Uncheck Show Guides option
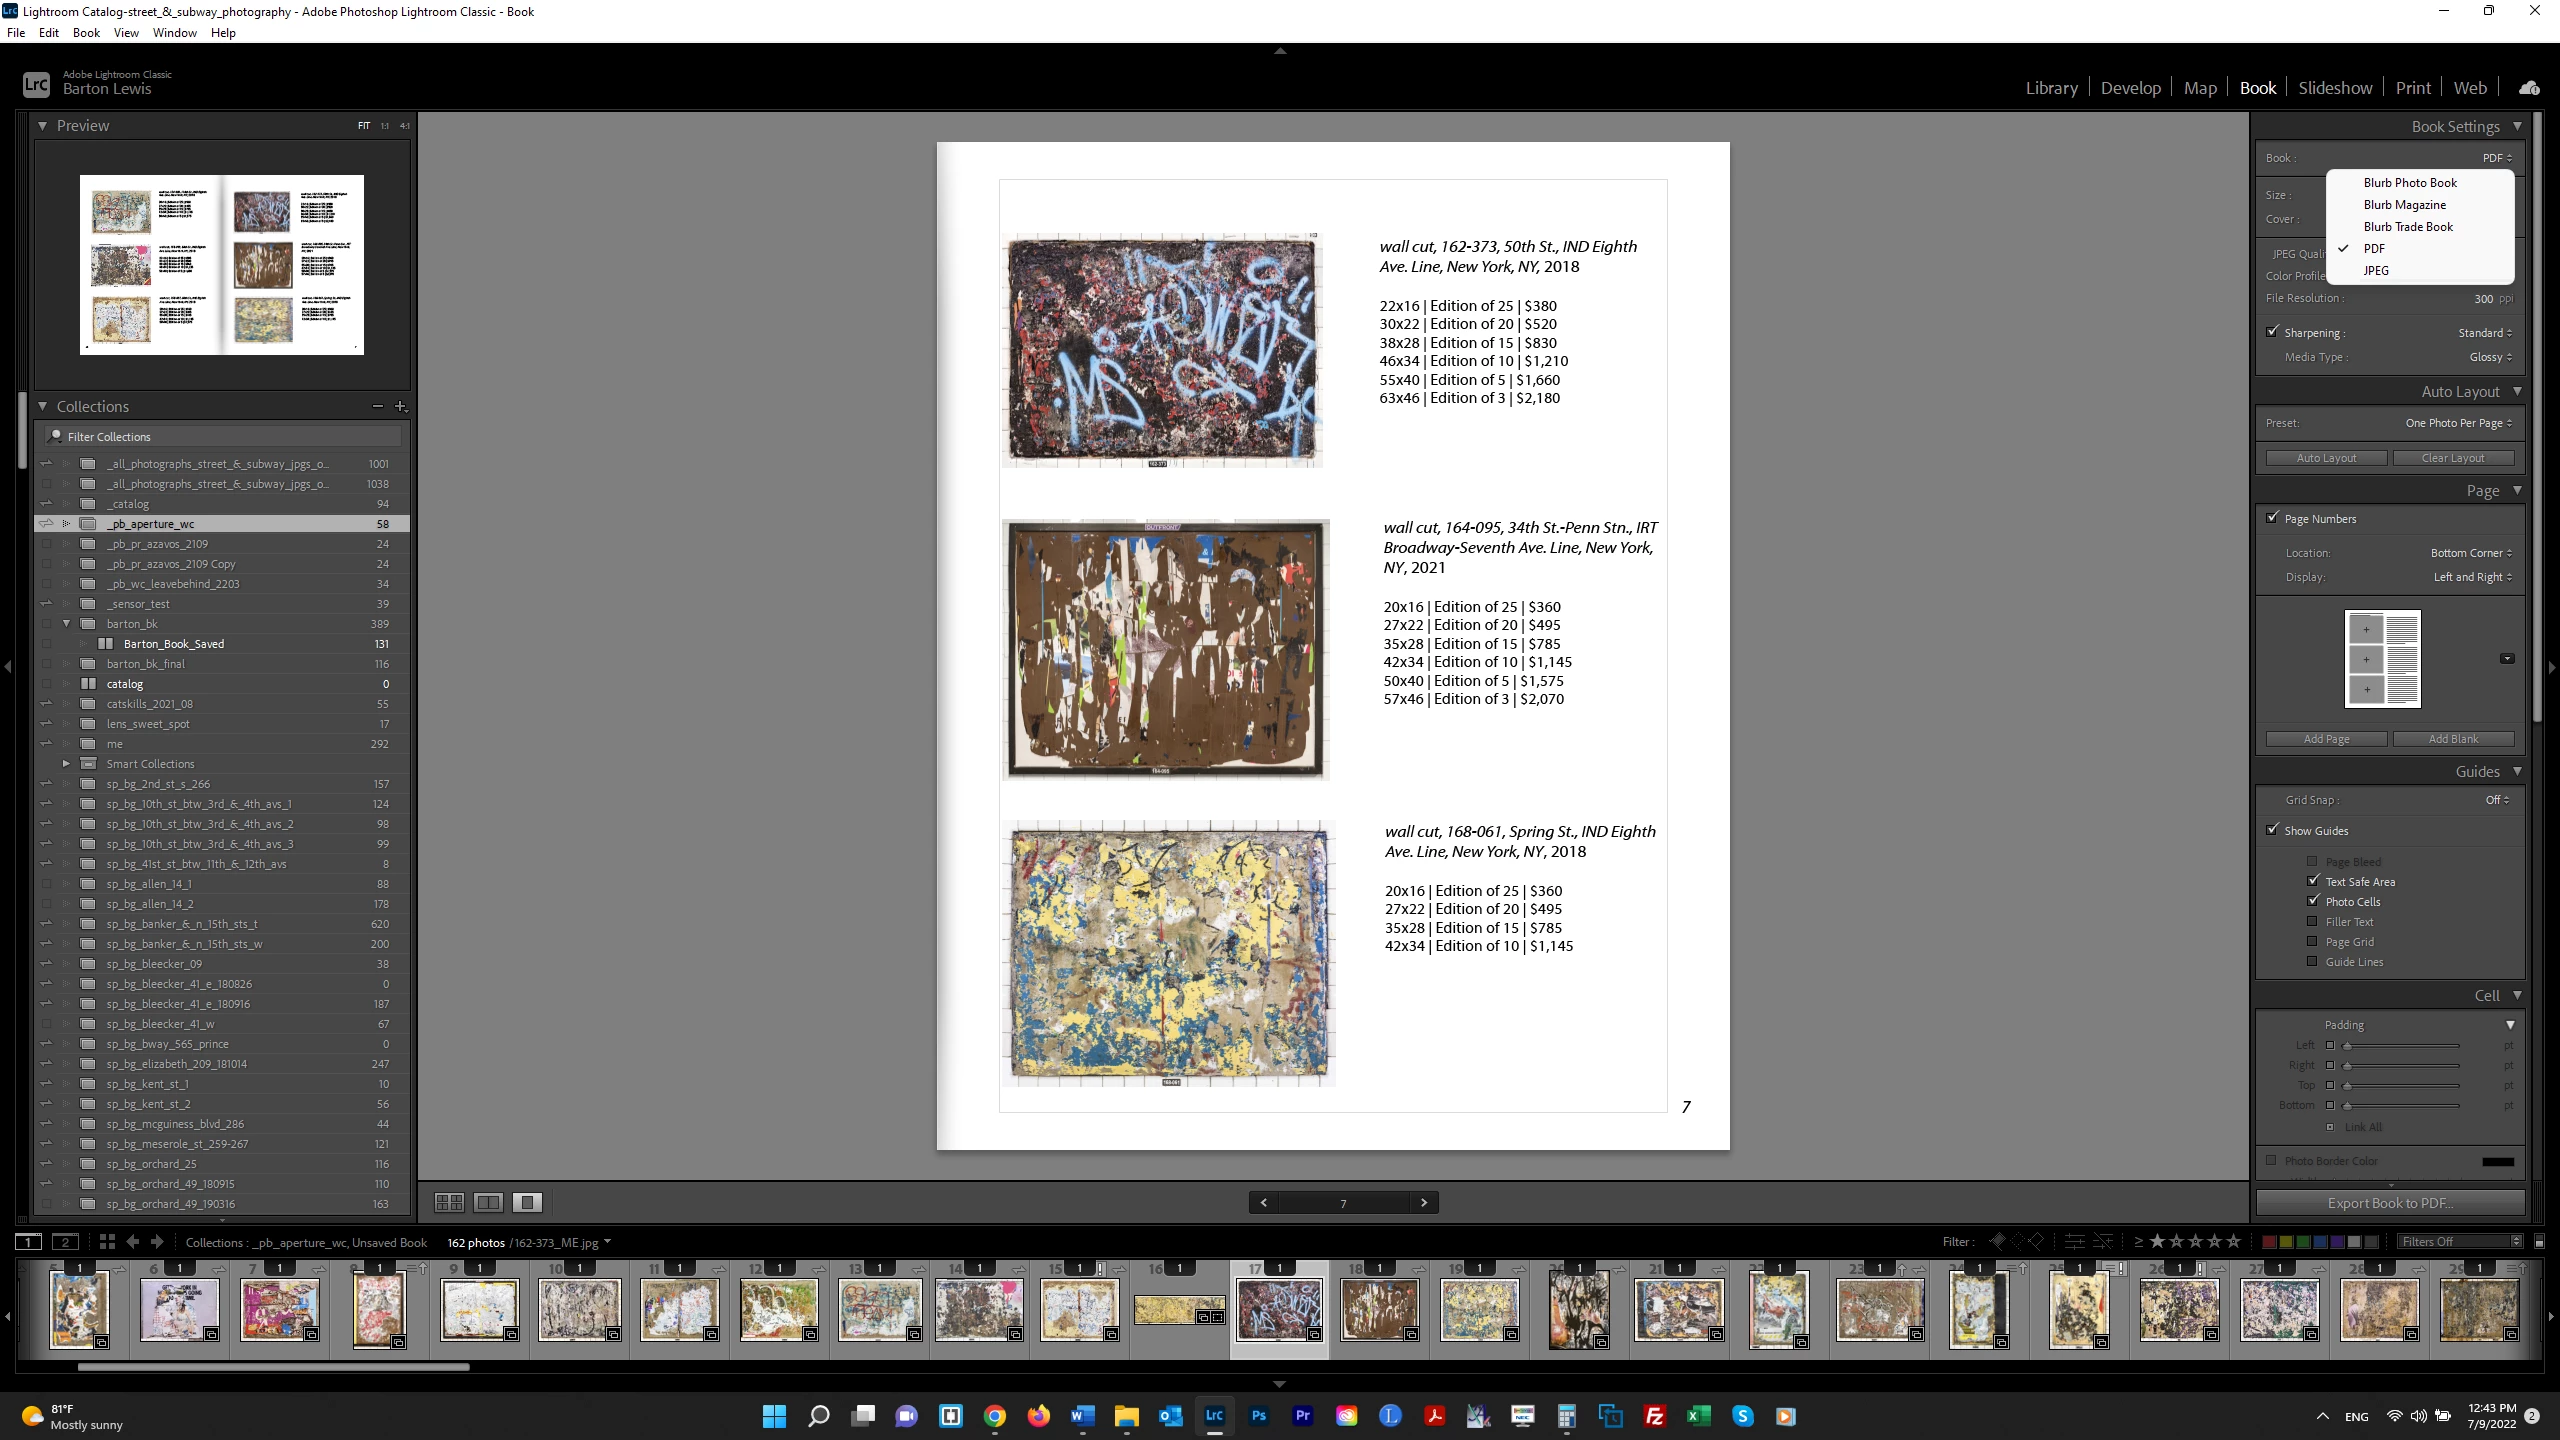This screenshot has width=2560, height=1440. pyautogui.click(x=2273, y=830)
